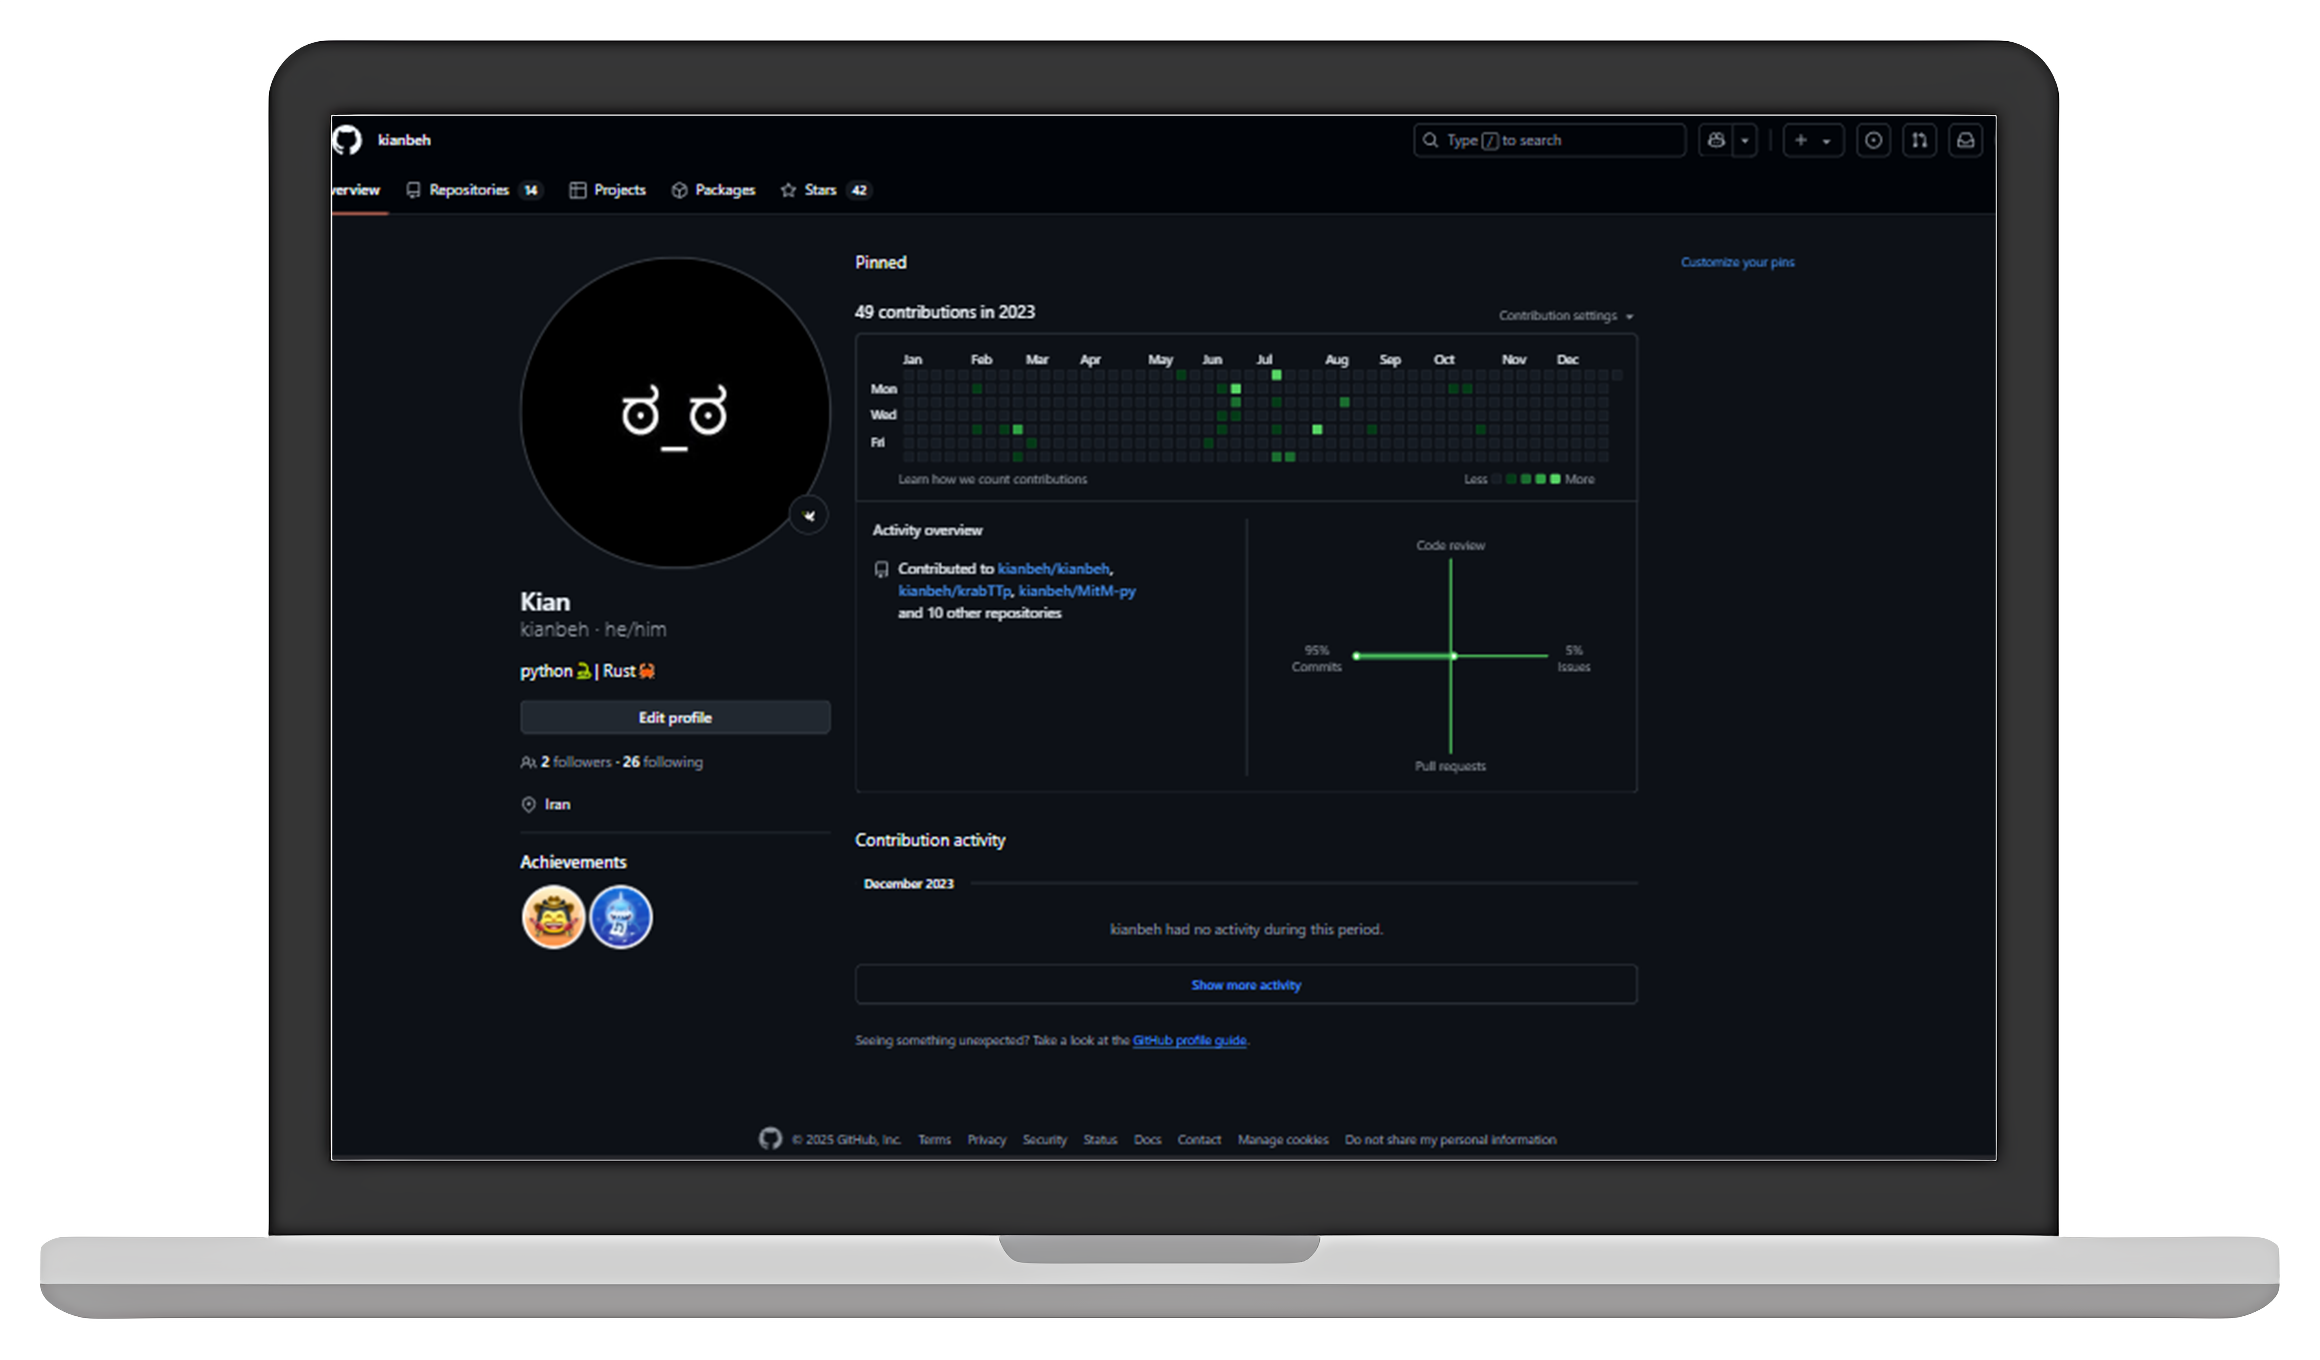The width and height of the screenshot is (2320, 1360).
Task: Open the kianbeh/krabTTp repository link
Action: (x=954, y=591)
